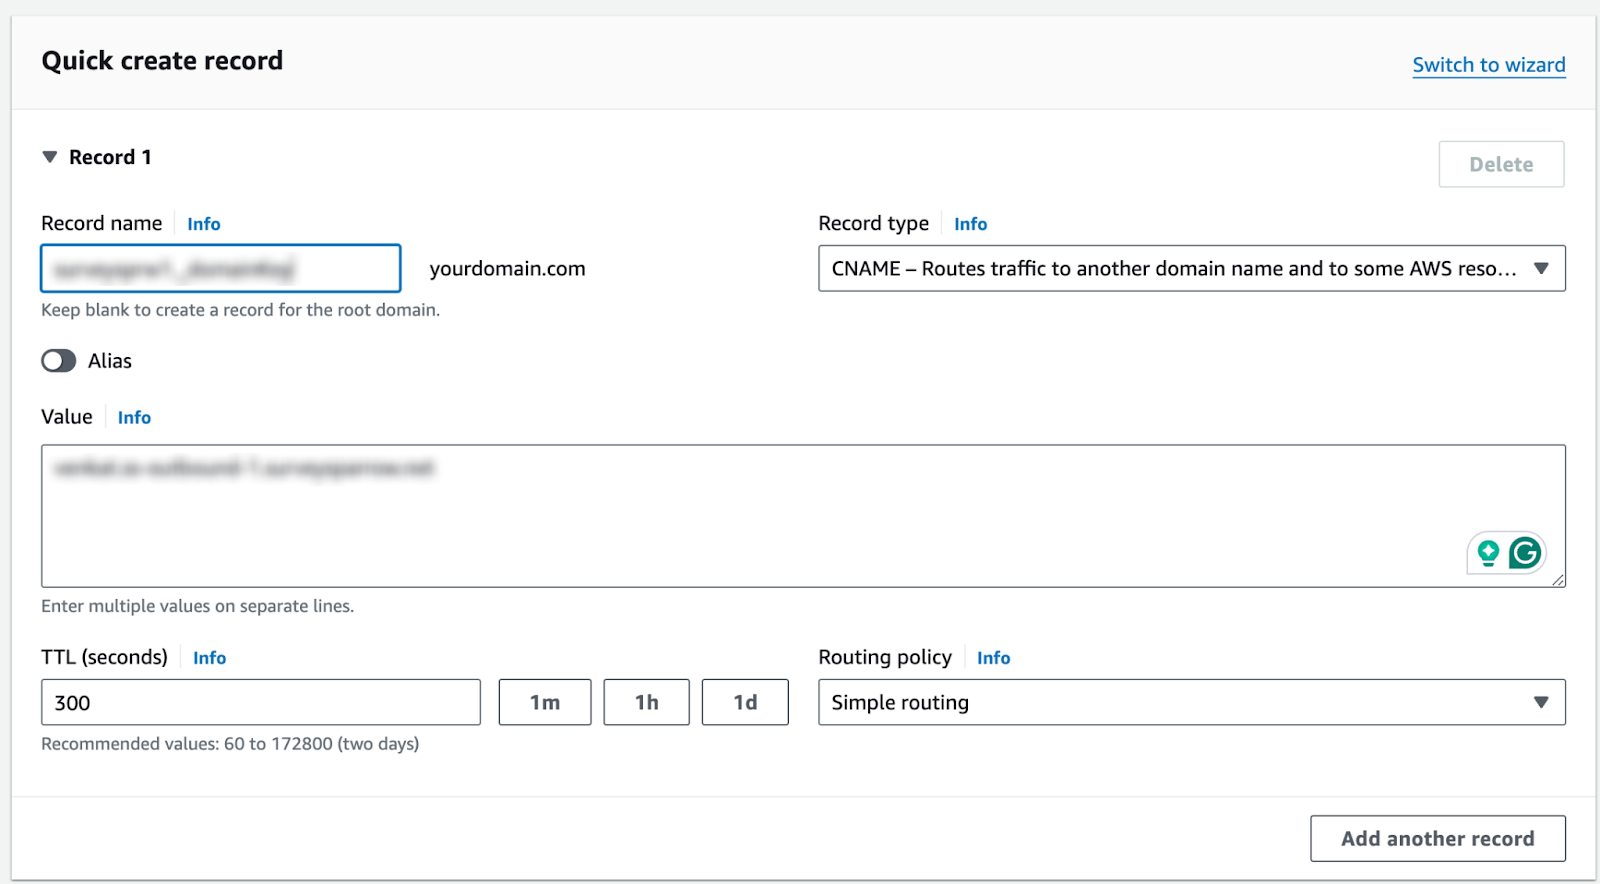Click inside the Value text area

(750, 520)
